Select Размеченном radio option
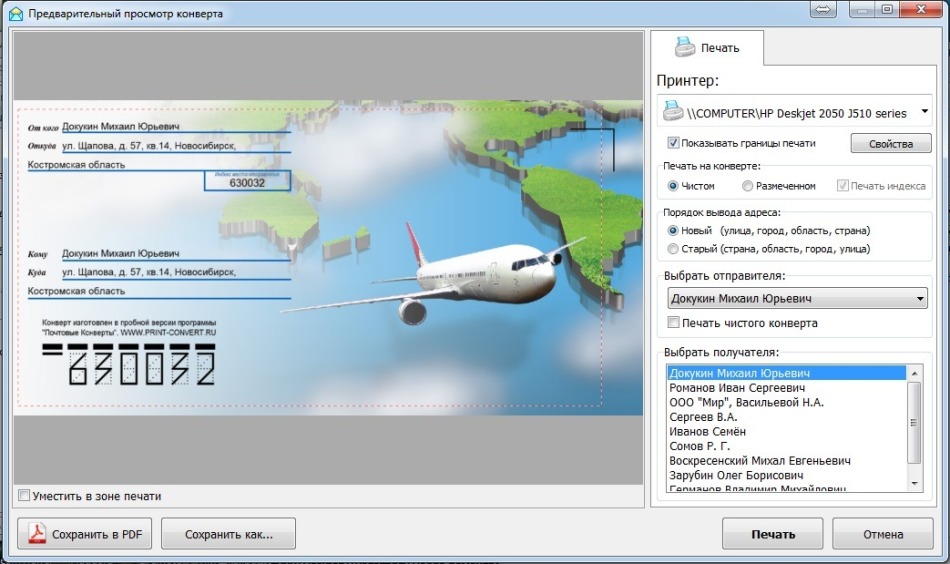Screen dimensions: 950x564 tap(747, 186)
